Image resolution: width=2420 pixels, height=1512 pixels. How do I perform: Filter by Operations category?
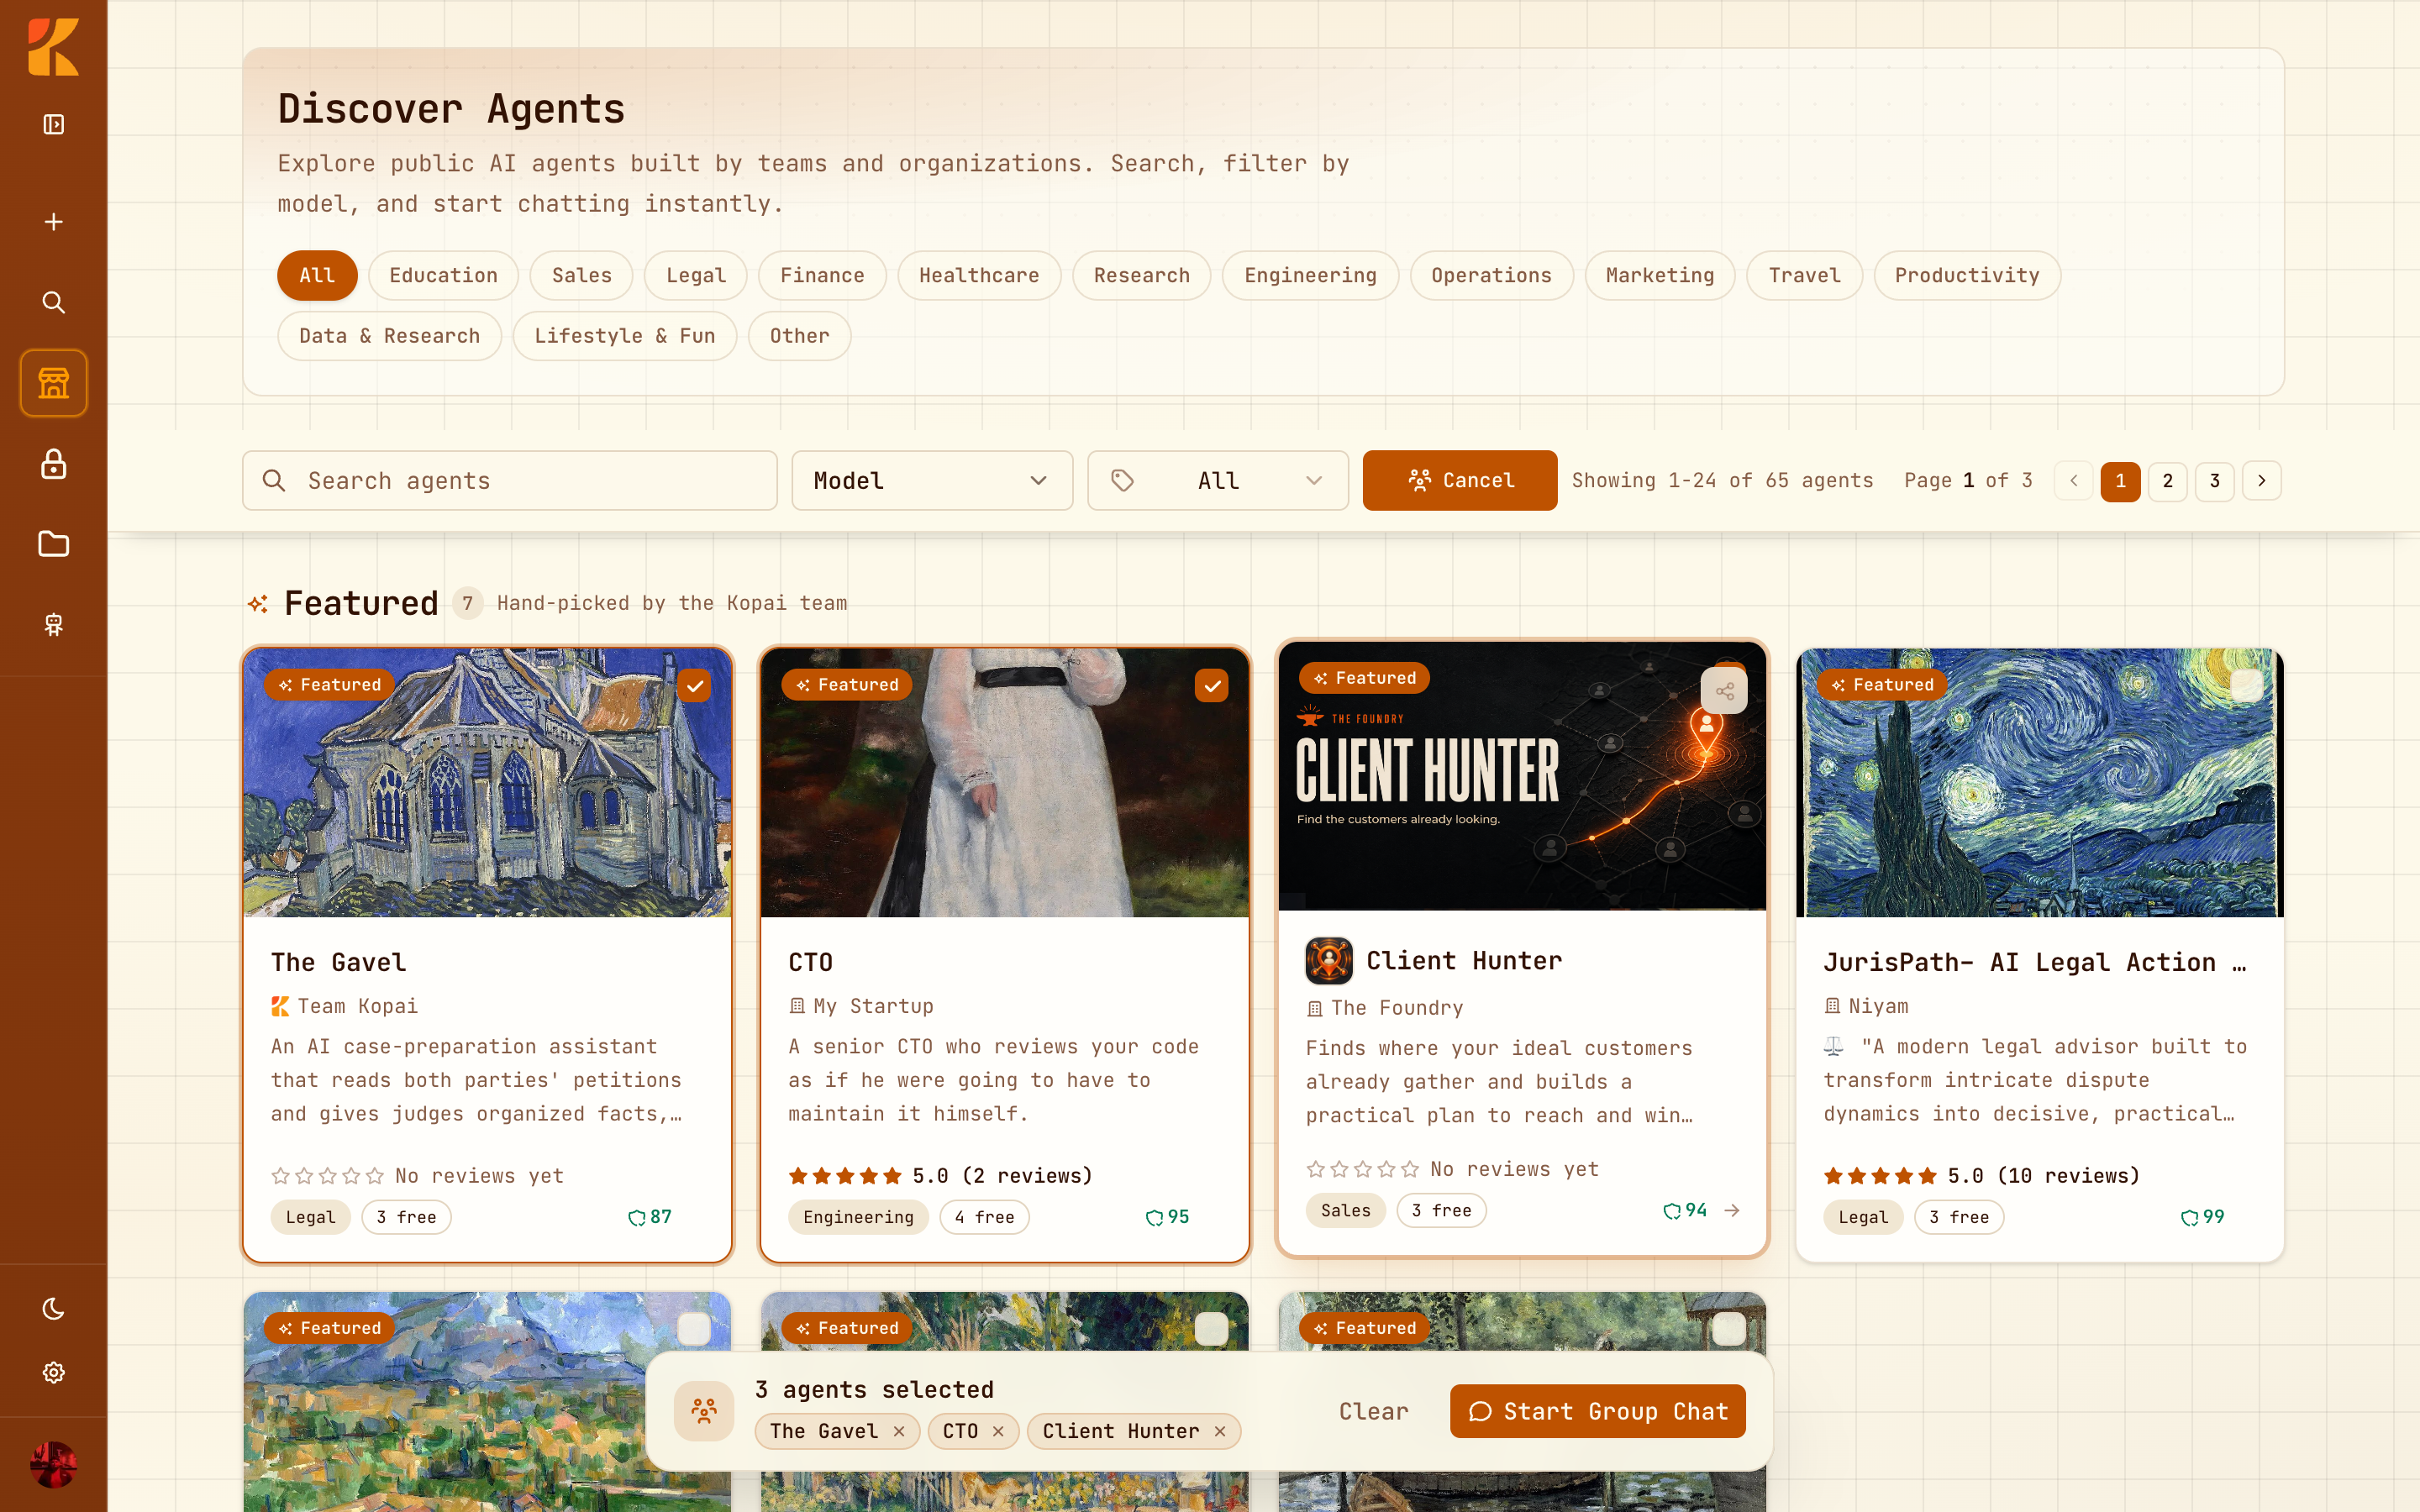pyautogui.click(x=1491, y=275)
